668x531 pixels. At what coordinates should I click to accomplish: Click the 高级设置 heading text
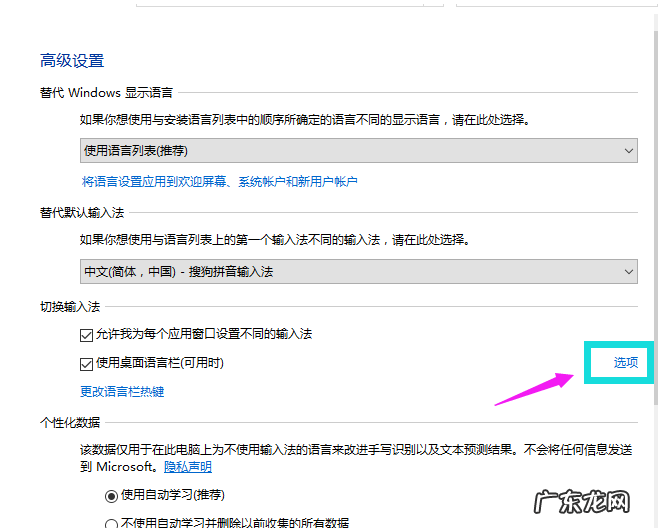pos(72,61)
